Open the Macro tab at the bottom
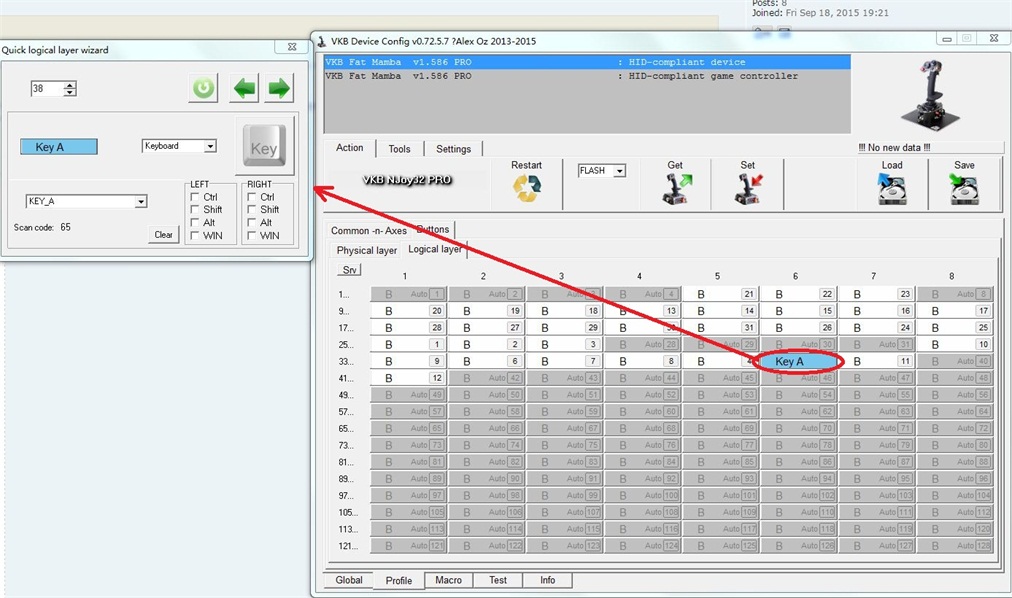This screenshot has width=1012, height=598. coord(449,580)
